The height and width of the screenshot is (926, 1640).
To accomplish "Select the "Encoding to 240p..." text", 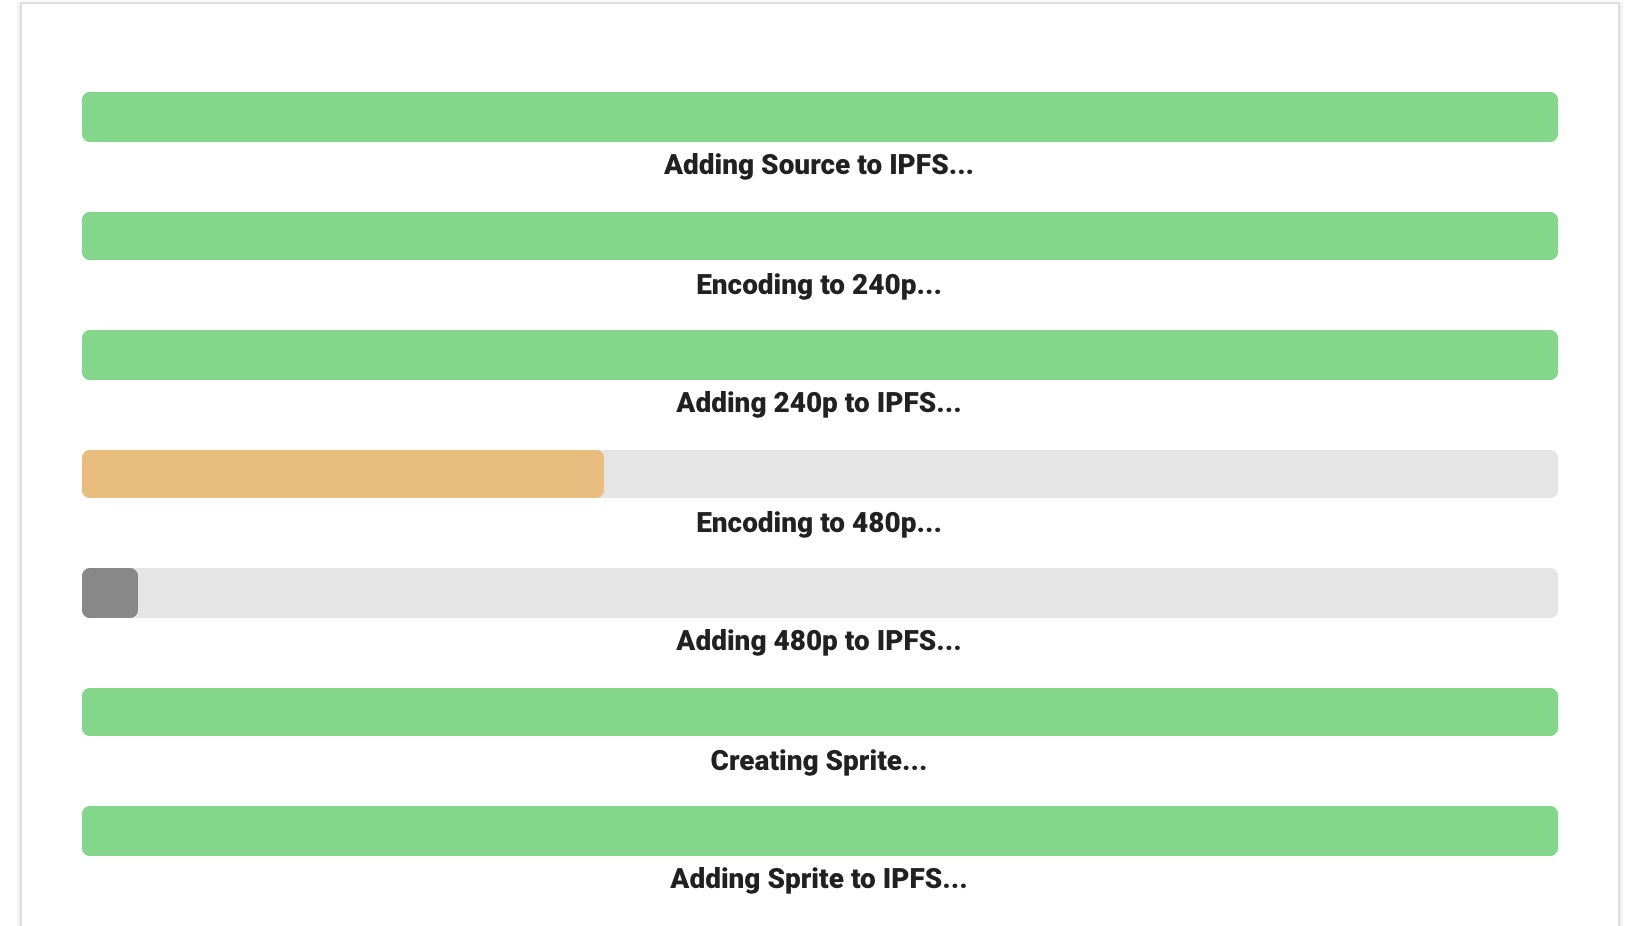I will click(x=818, y=285).
